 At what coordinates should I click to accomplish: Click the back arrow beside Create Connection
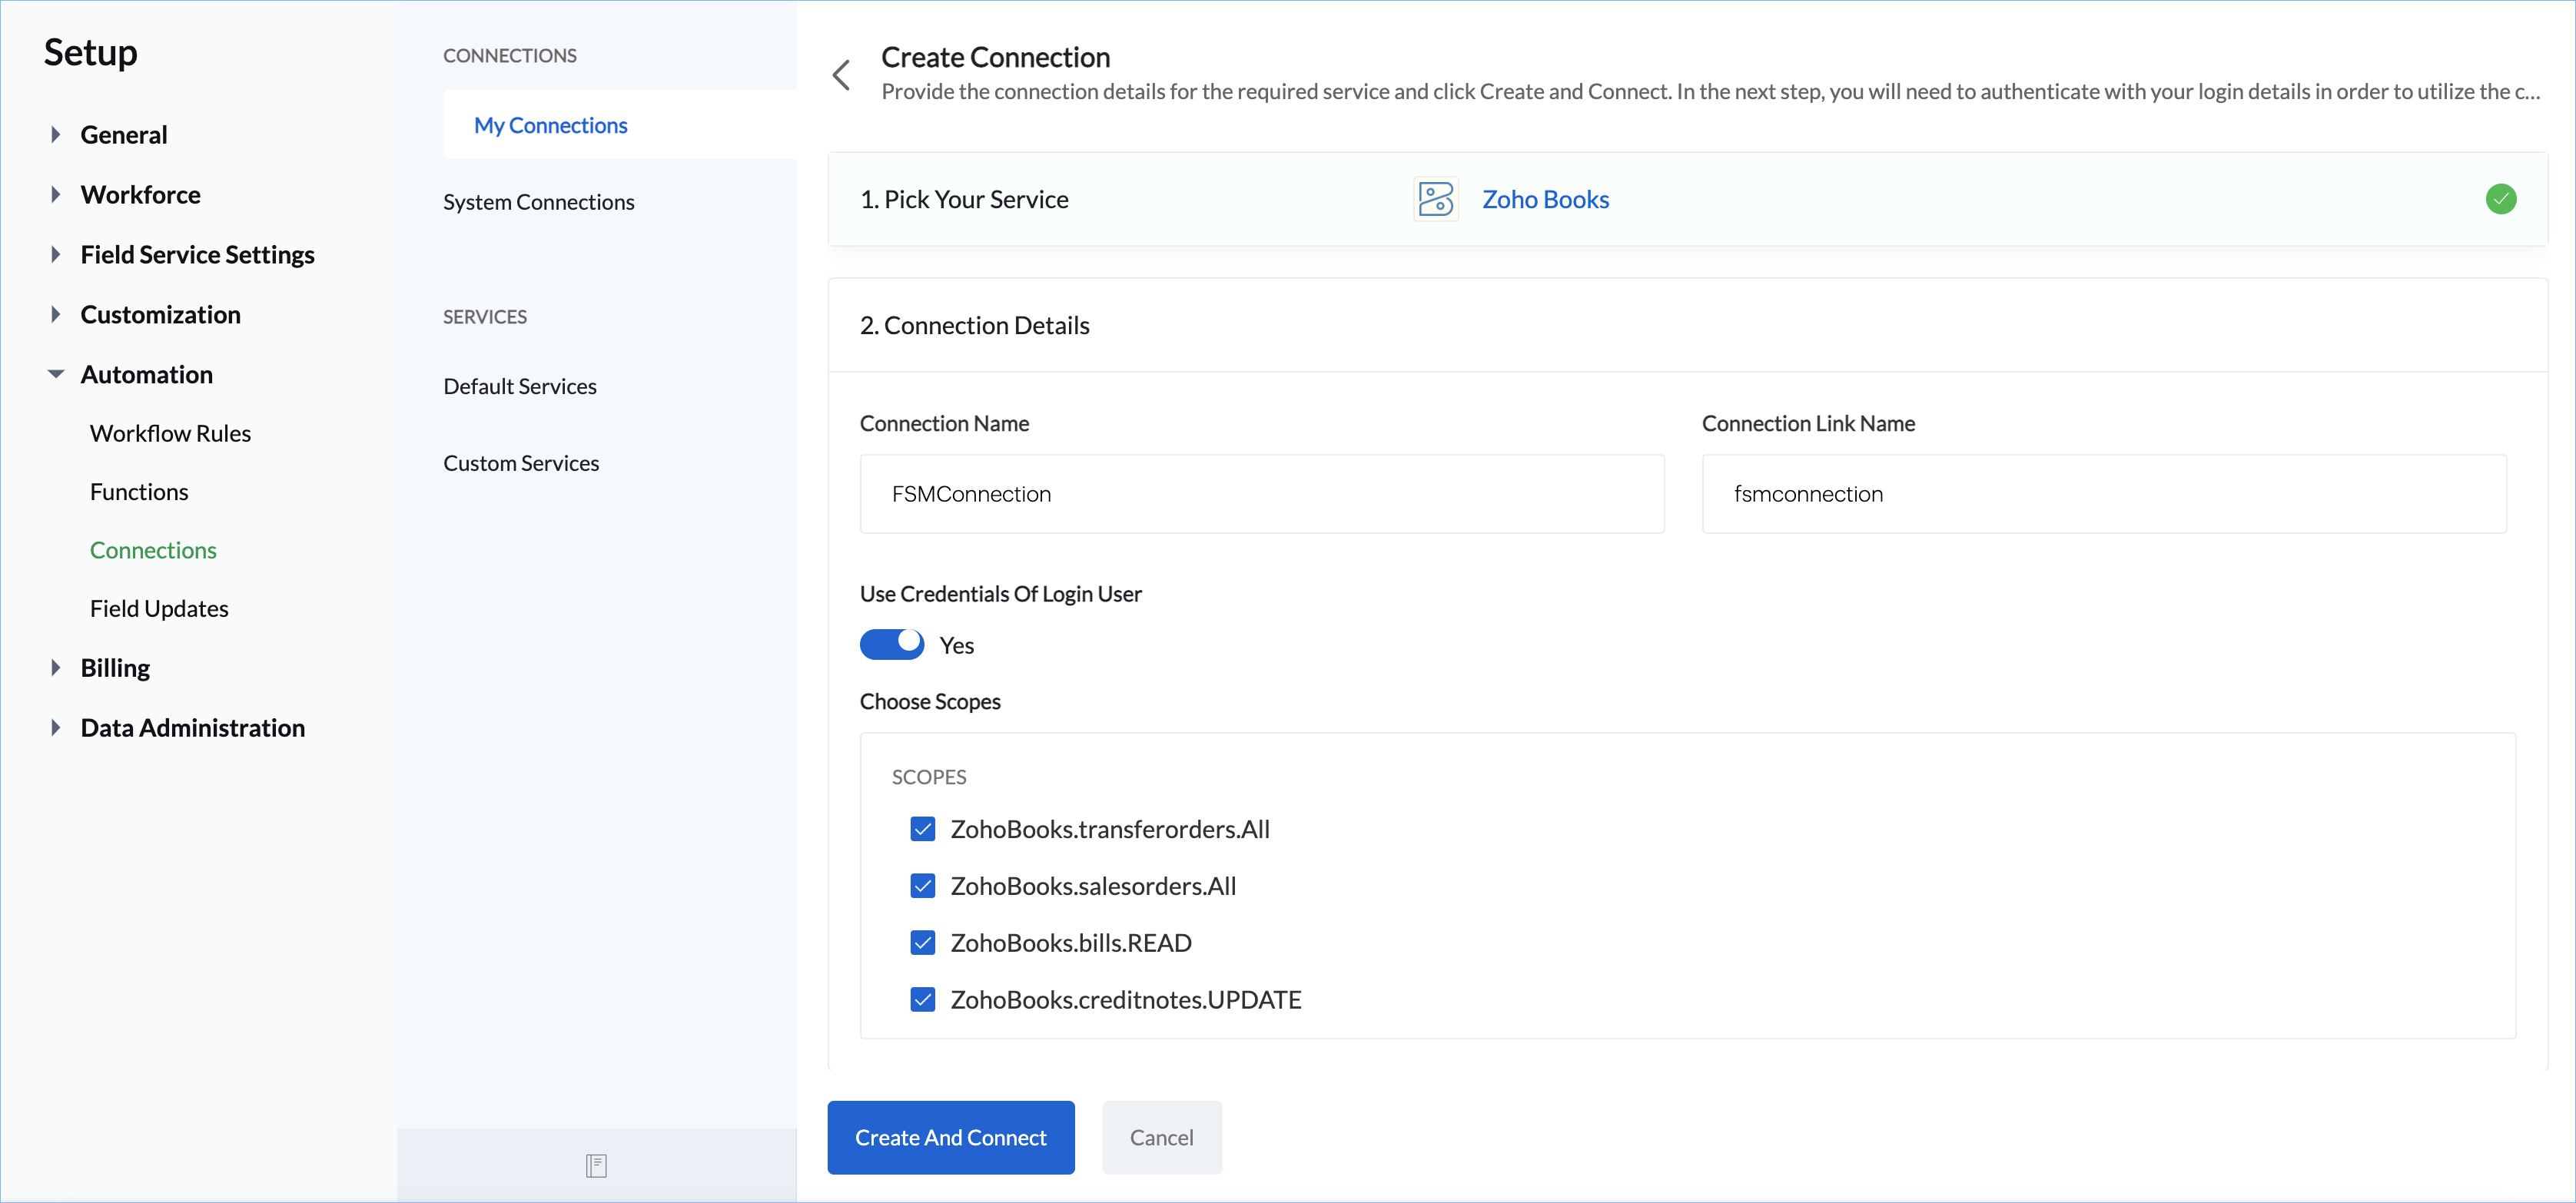[841, 75]
